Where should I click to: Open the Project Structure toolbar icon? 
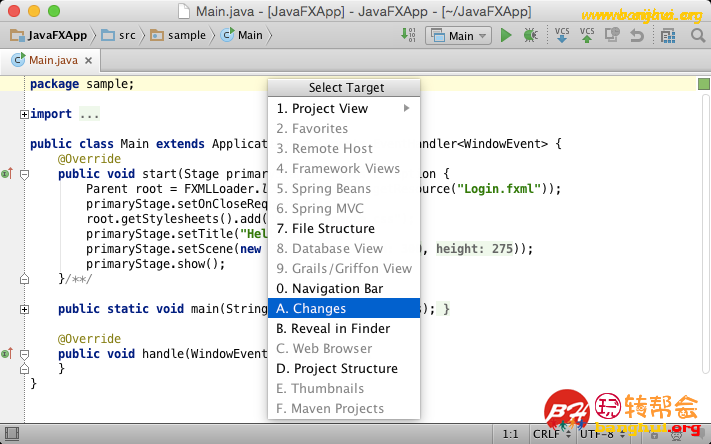coord(668,35)
